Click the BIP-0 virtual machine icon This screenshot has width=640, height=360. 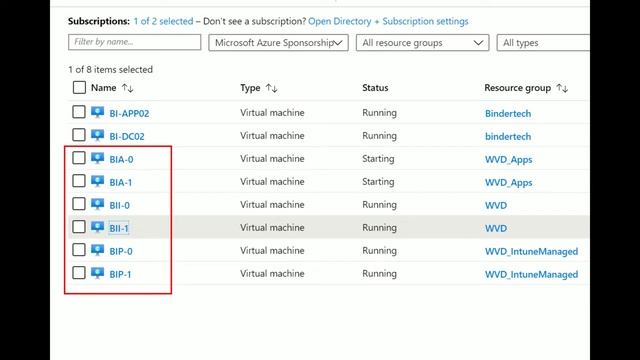coord(98,250)
